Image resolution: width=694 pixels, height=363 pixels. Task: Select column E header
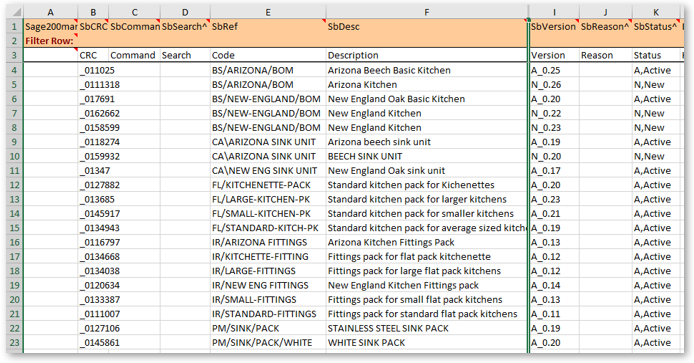pyautogui.click(x=268, y=12)
